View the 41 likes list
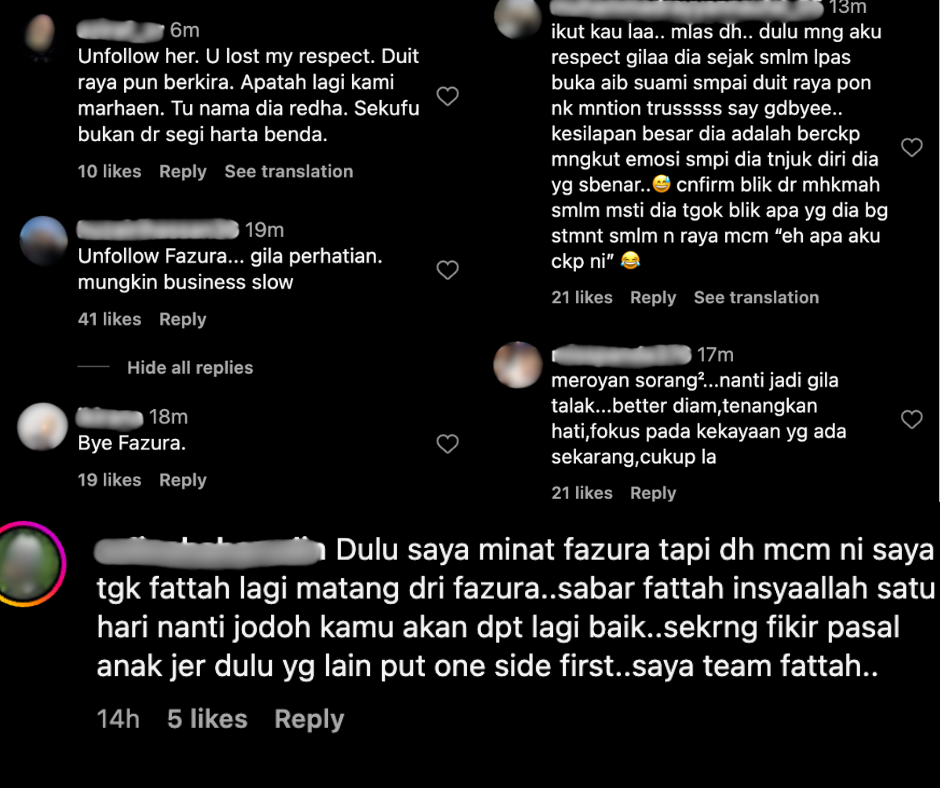 coord(110,319)
